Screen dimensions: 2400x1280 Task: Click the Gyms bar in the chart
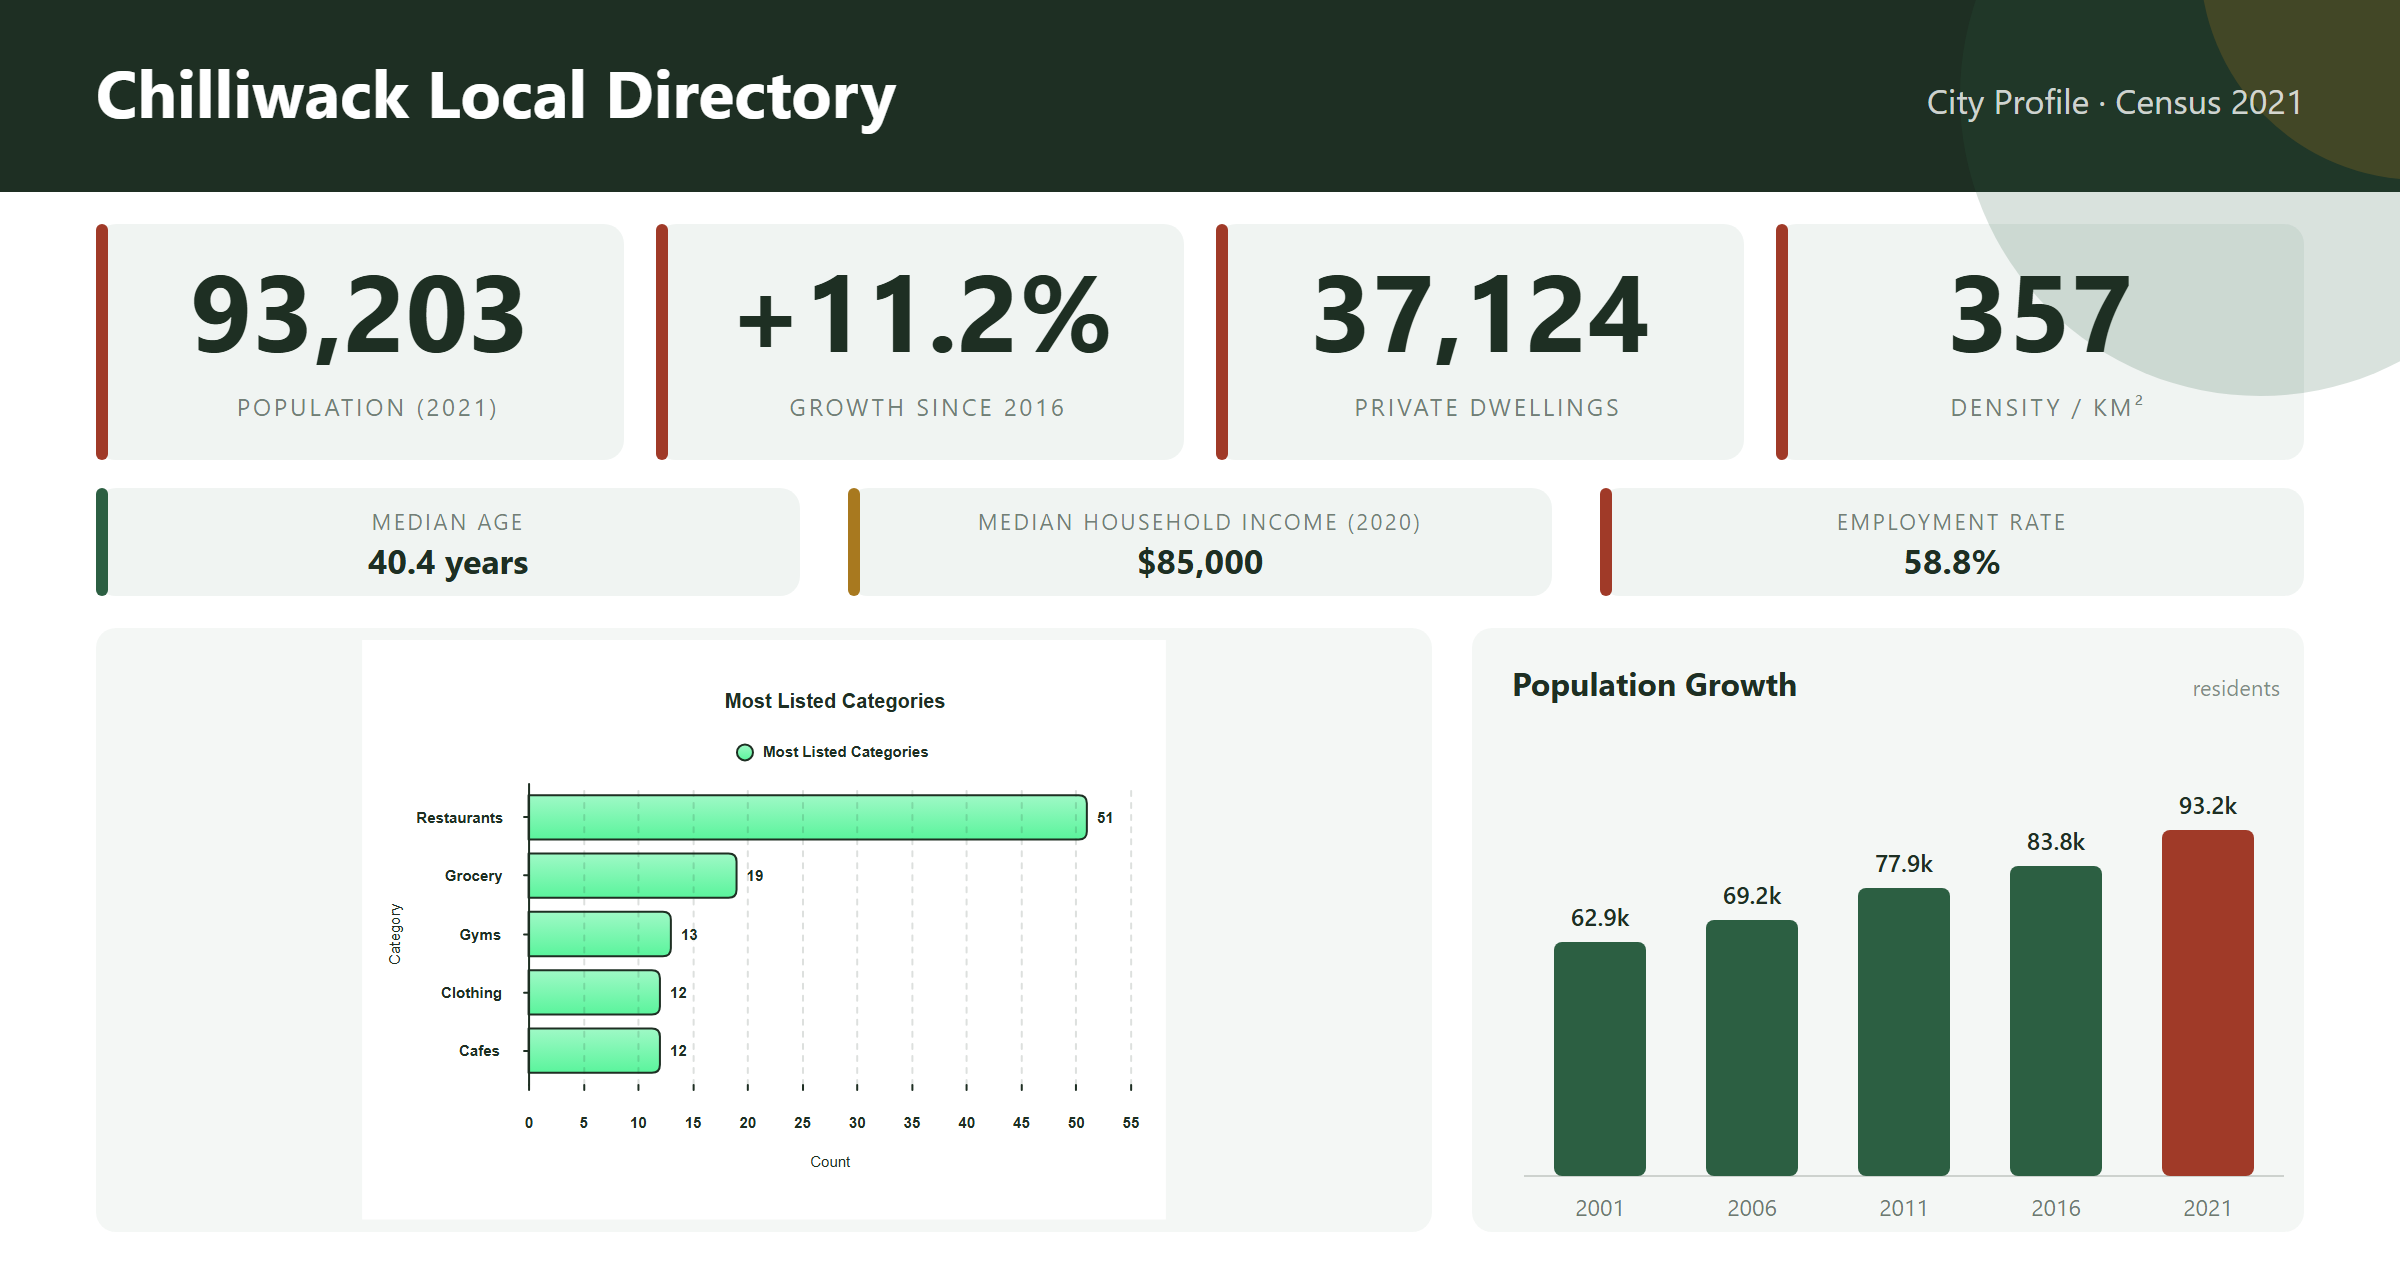pos(600,934)
